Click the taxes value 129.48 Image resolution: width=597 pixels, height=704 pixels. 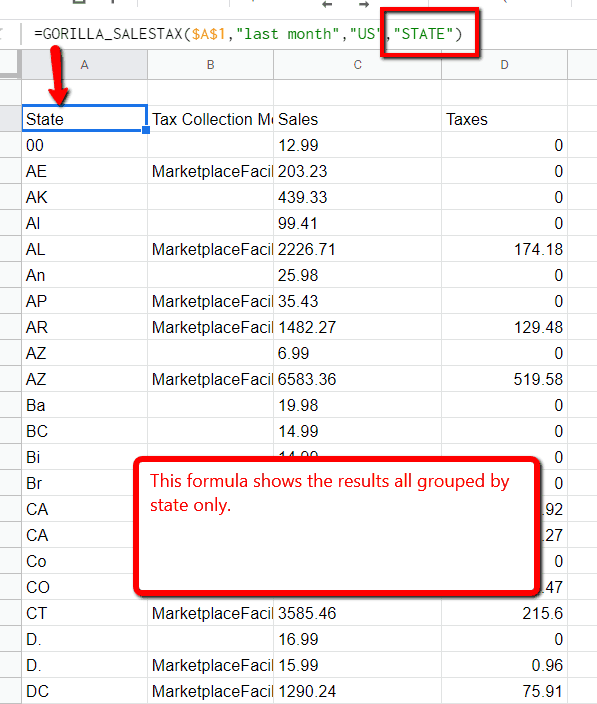coord(505,327)
